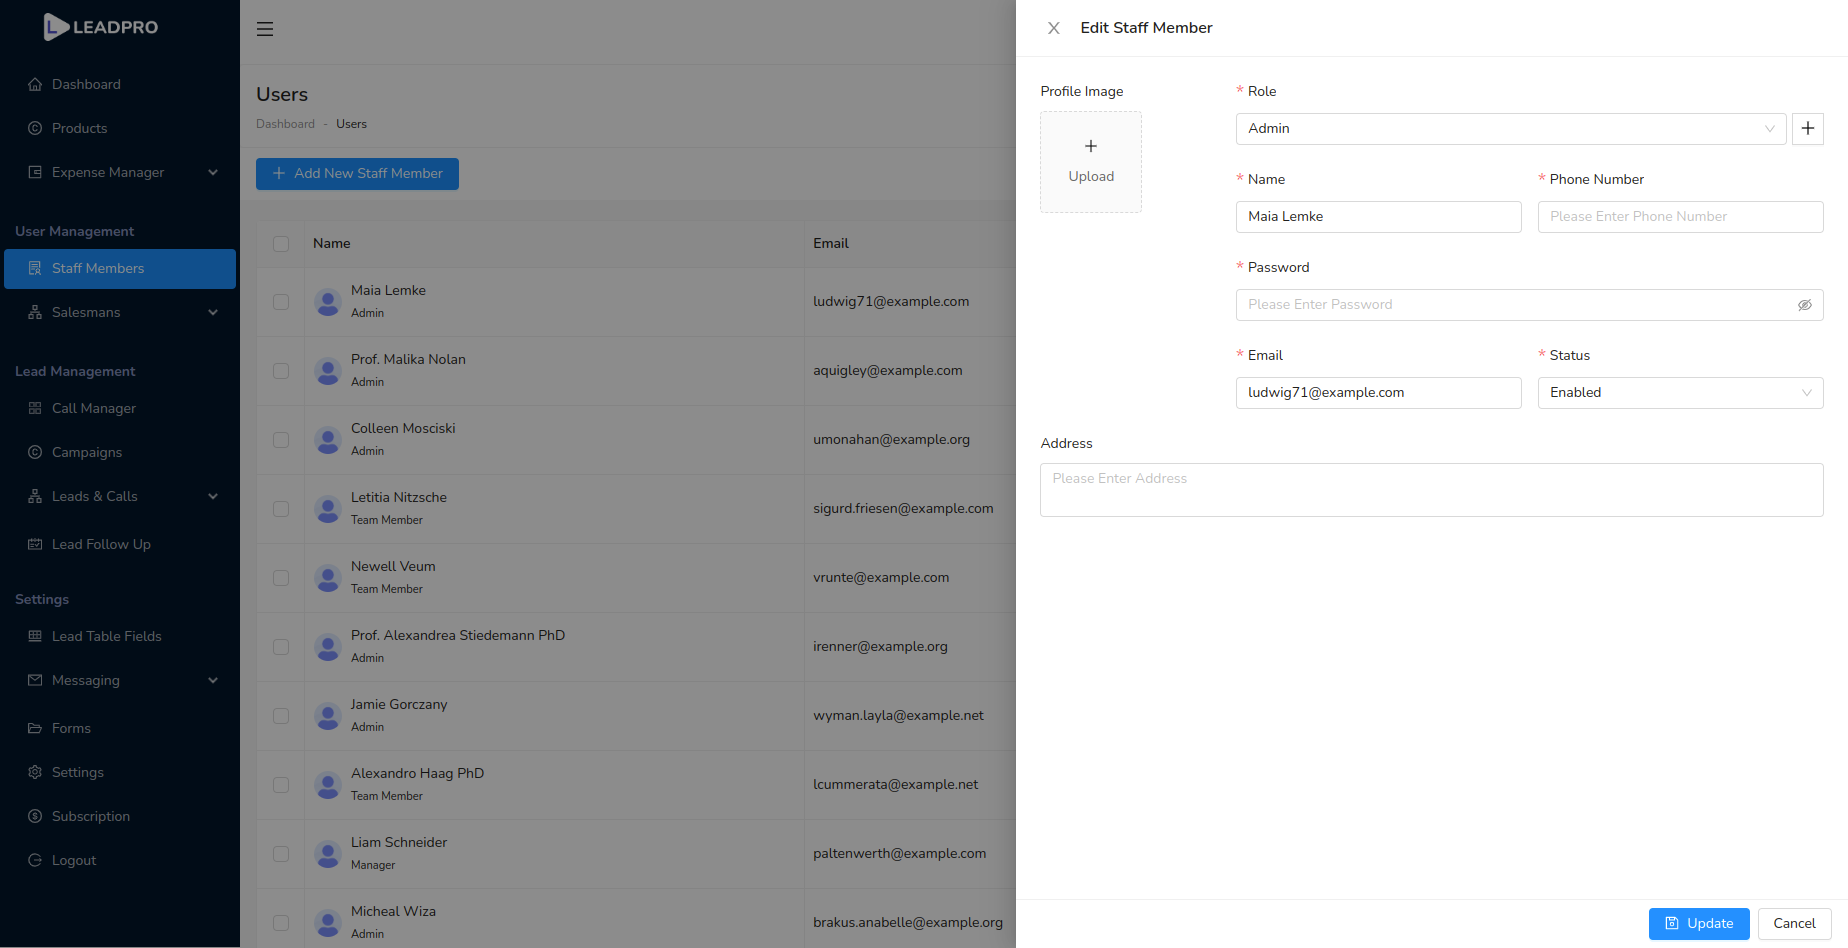Click the Name input field
Screen dimensions: 1848x948
click(1378, 216)
